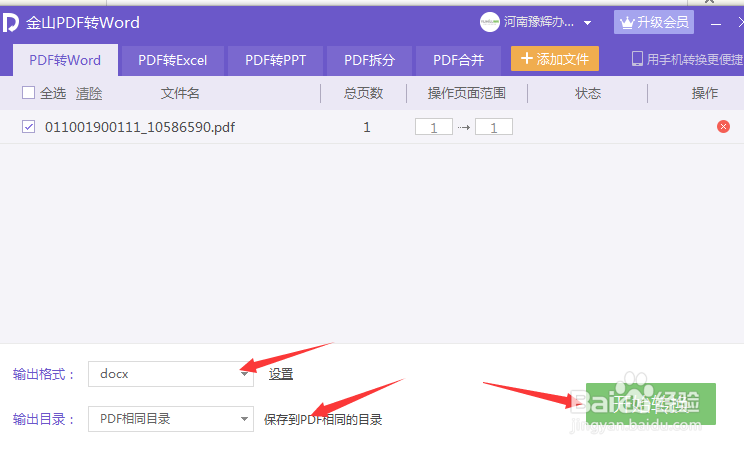The width and height of the screenshot is (744, 451).
Task: Click the 清除 clear link
Action: (89, 93)
